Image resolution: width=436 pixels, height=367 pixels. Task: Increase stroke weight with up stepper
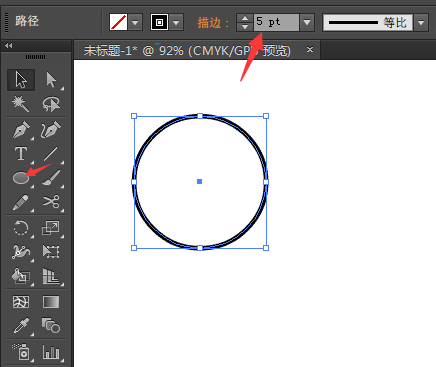[x=245, y=18]
